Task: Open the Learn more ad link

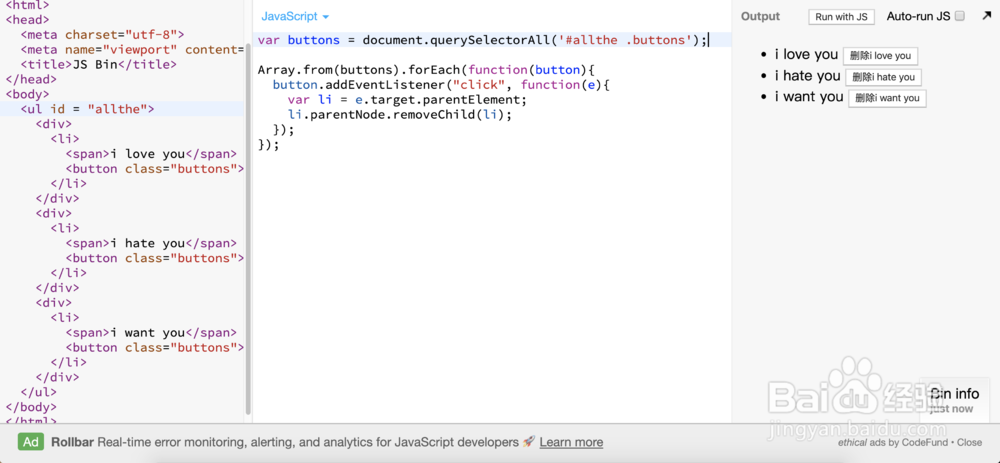Action: [571, 442]
